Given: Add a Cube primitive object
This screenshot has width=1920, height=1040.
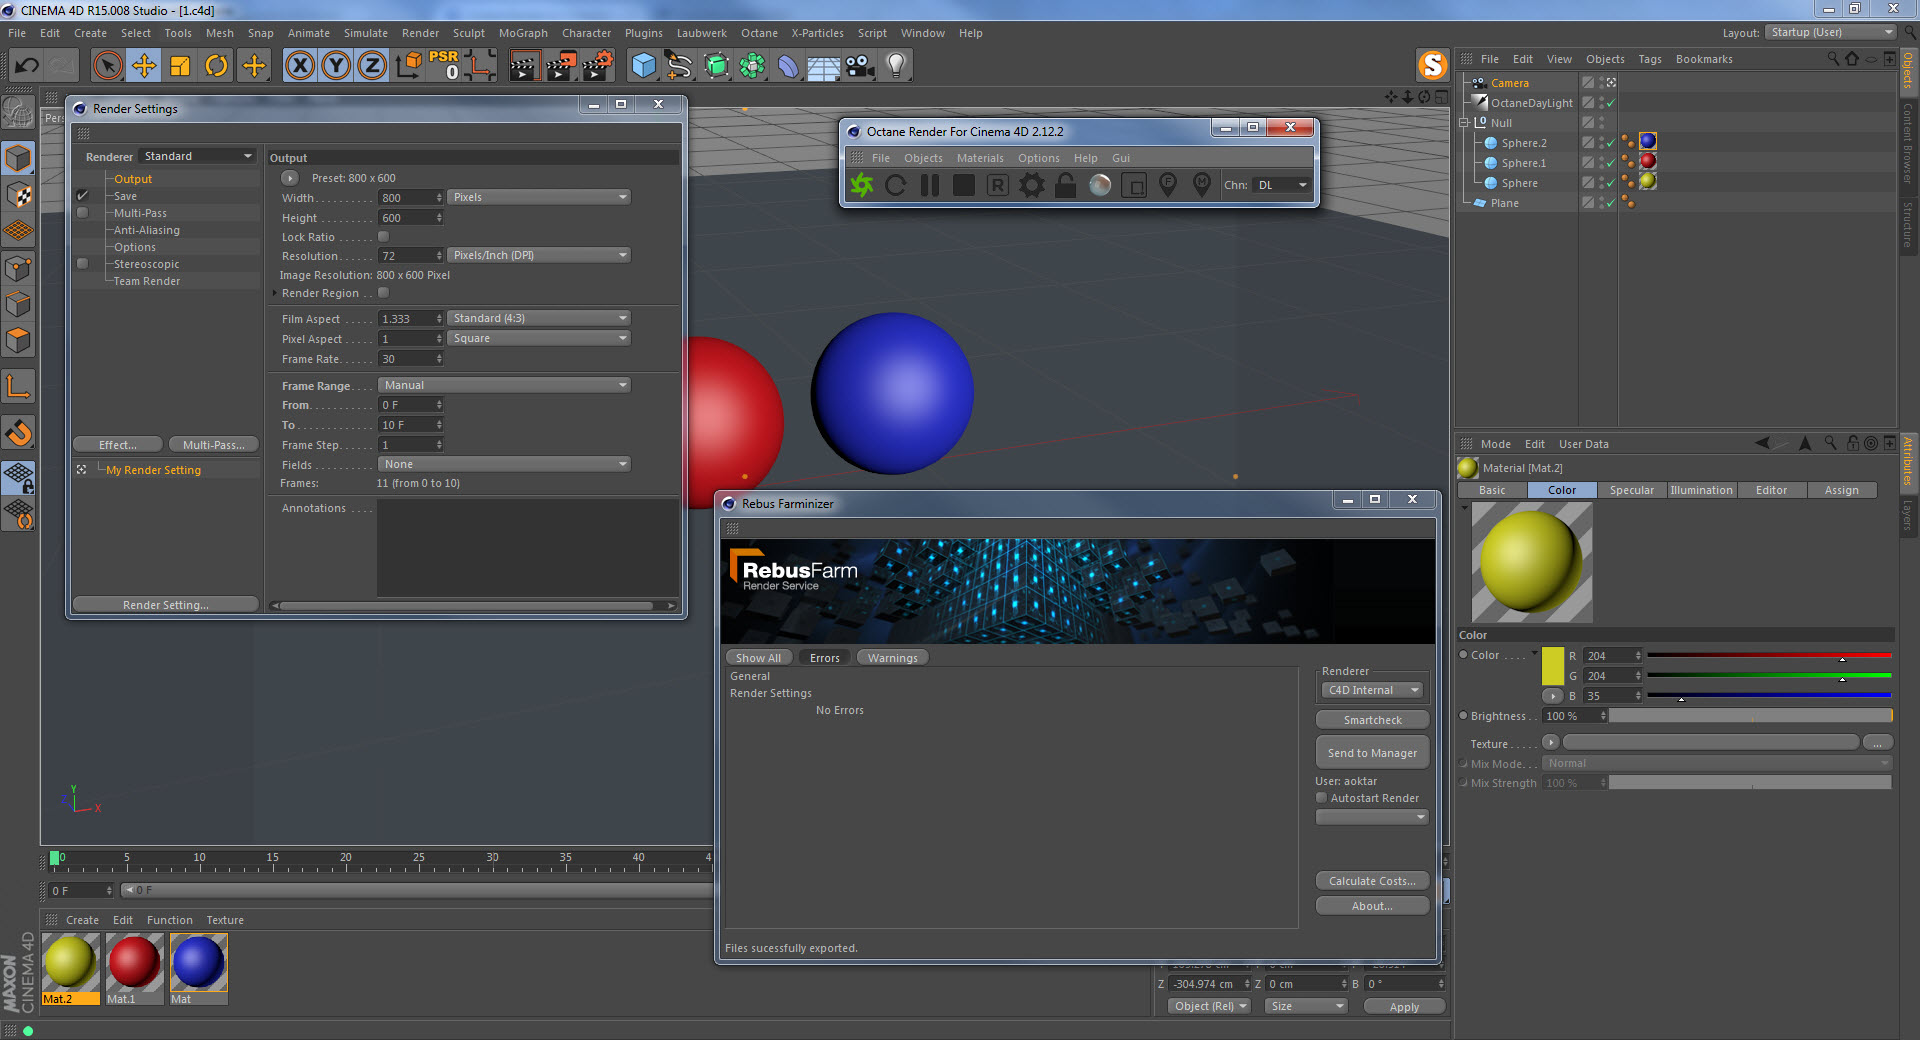Looking at the screenshot, I should [x=644, y=66].
